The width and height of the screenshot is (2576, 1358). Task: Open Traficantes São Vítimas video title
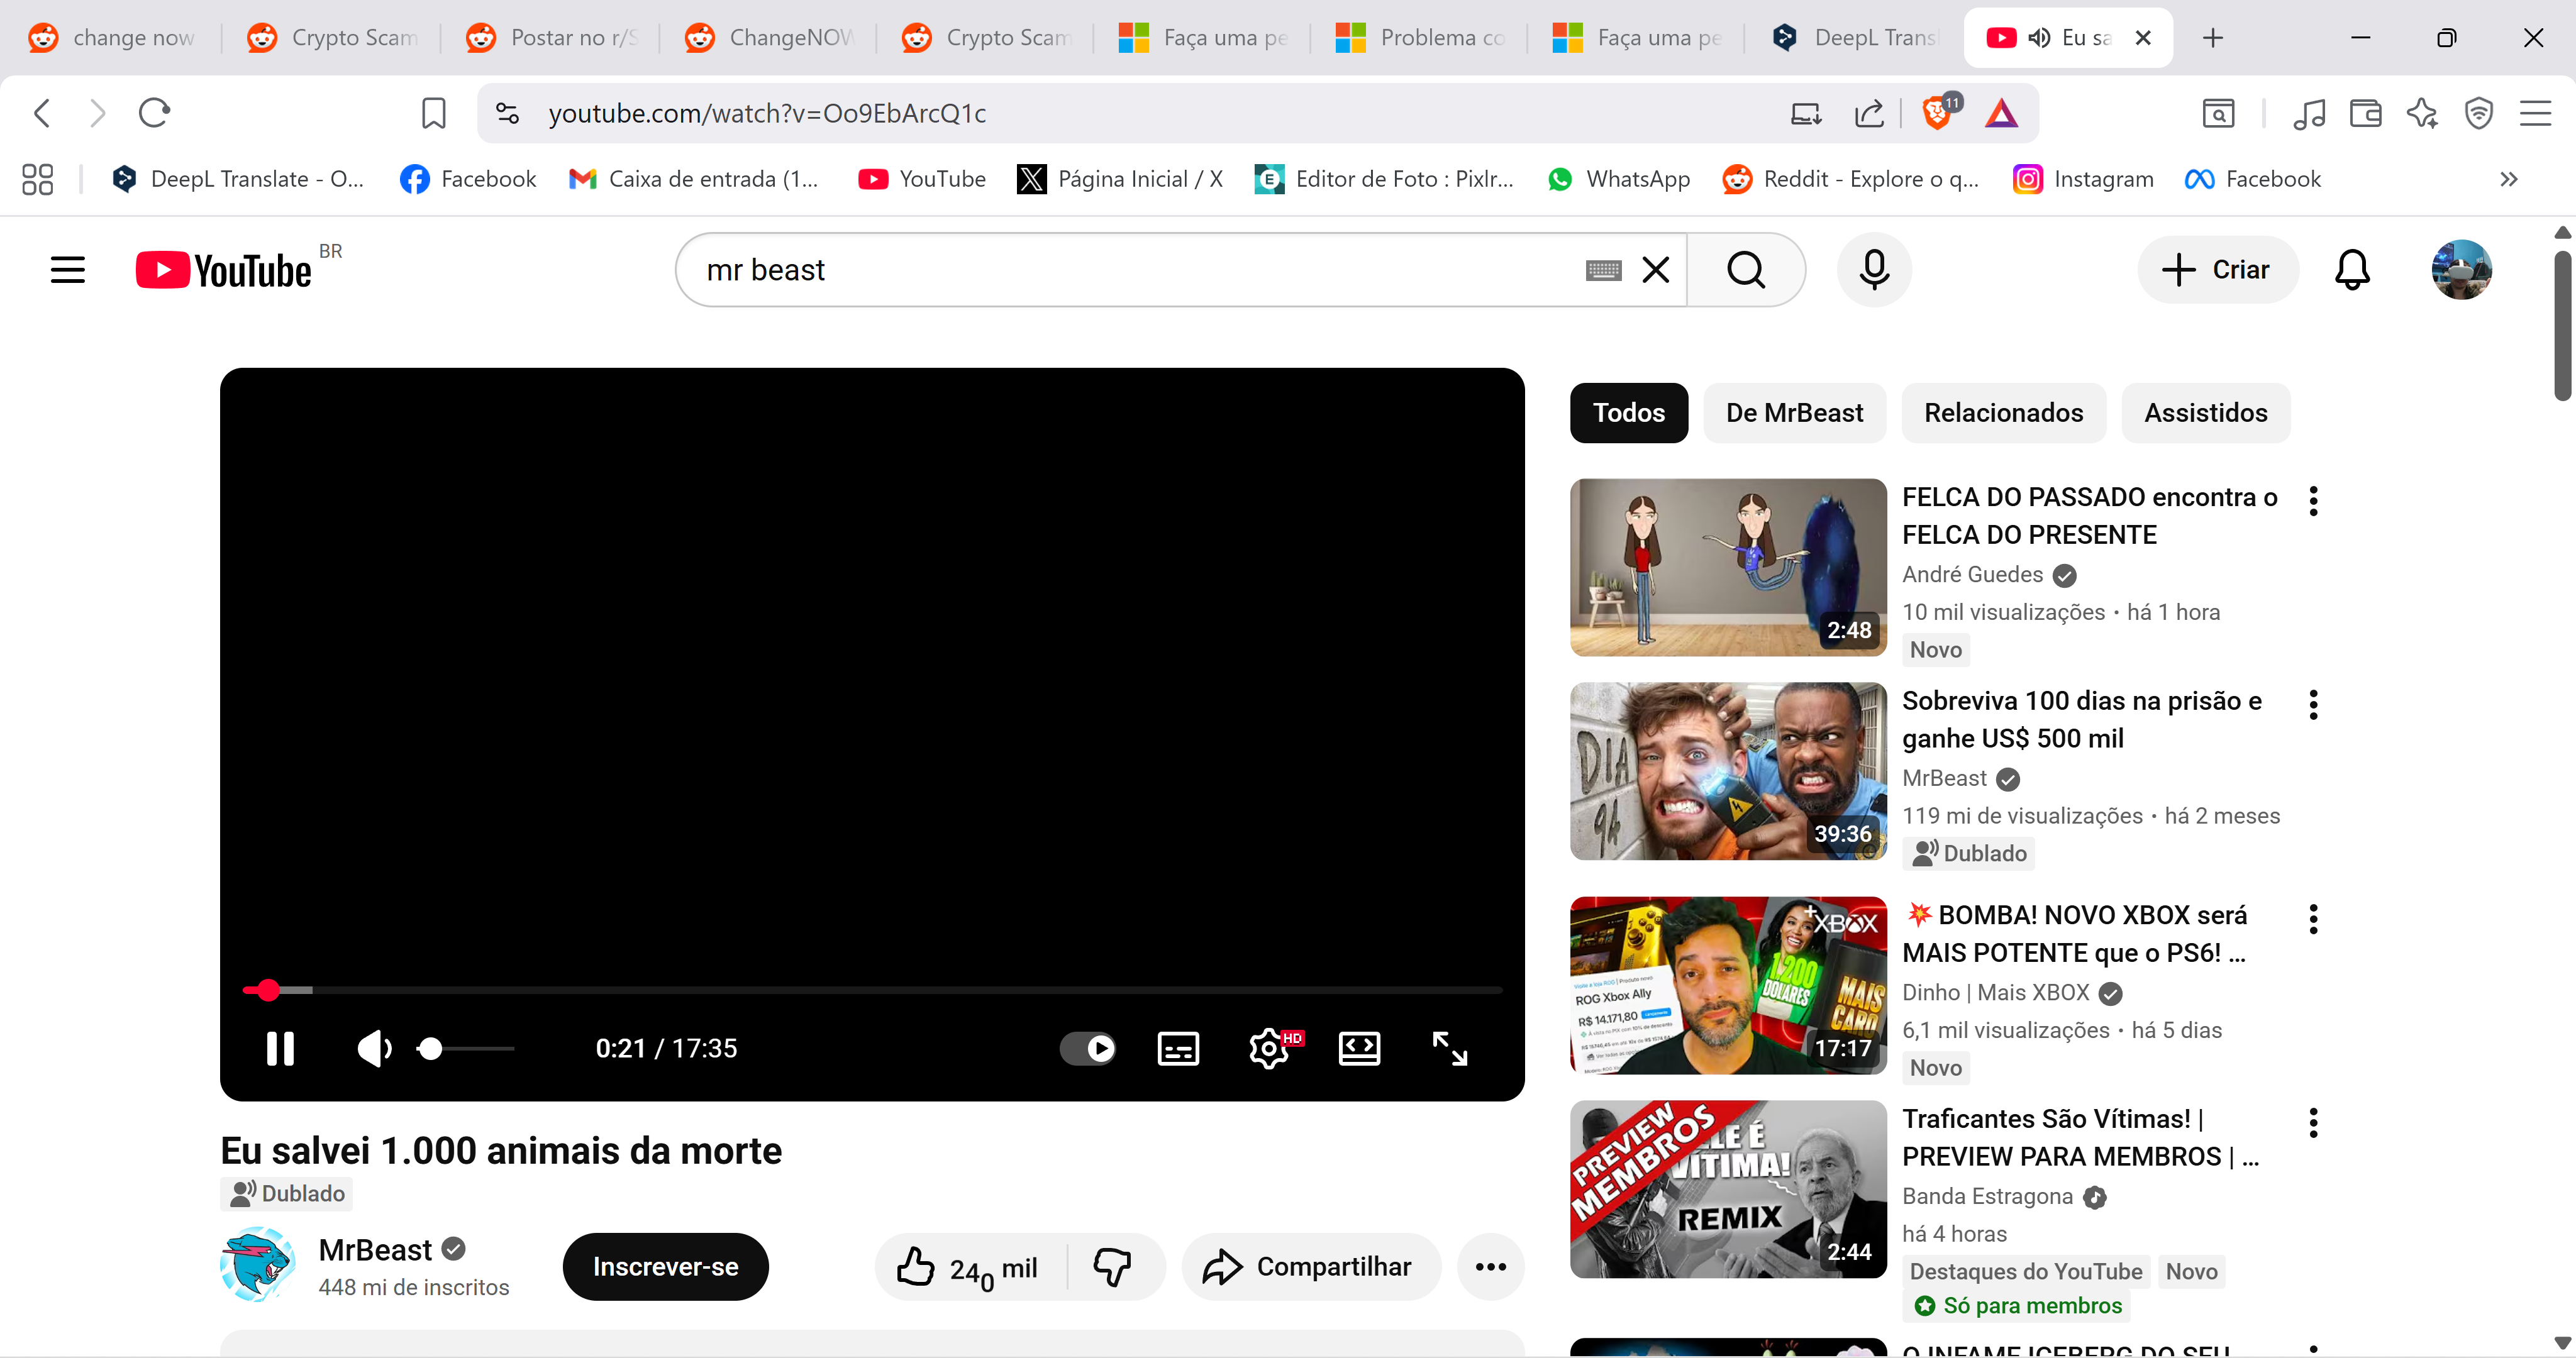pos(2080,1137)
